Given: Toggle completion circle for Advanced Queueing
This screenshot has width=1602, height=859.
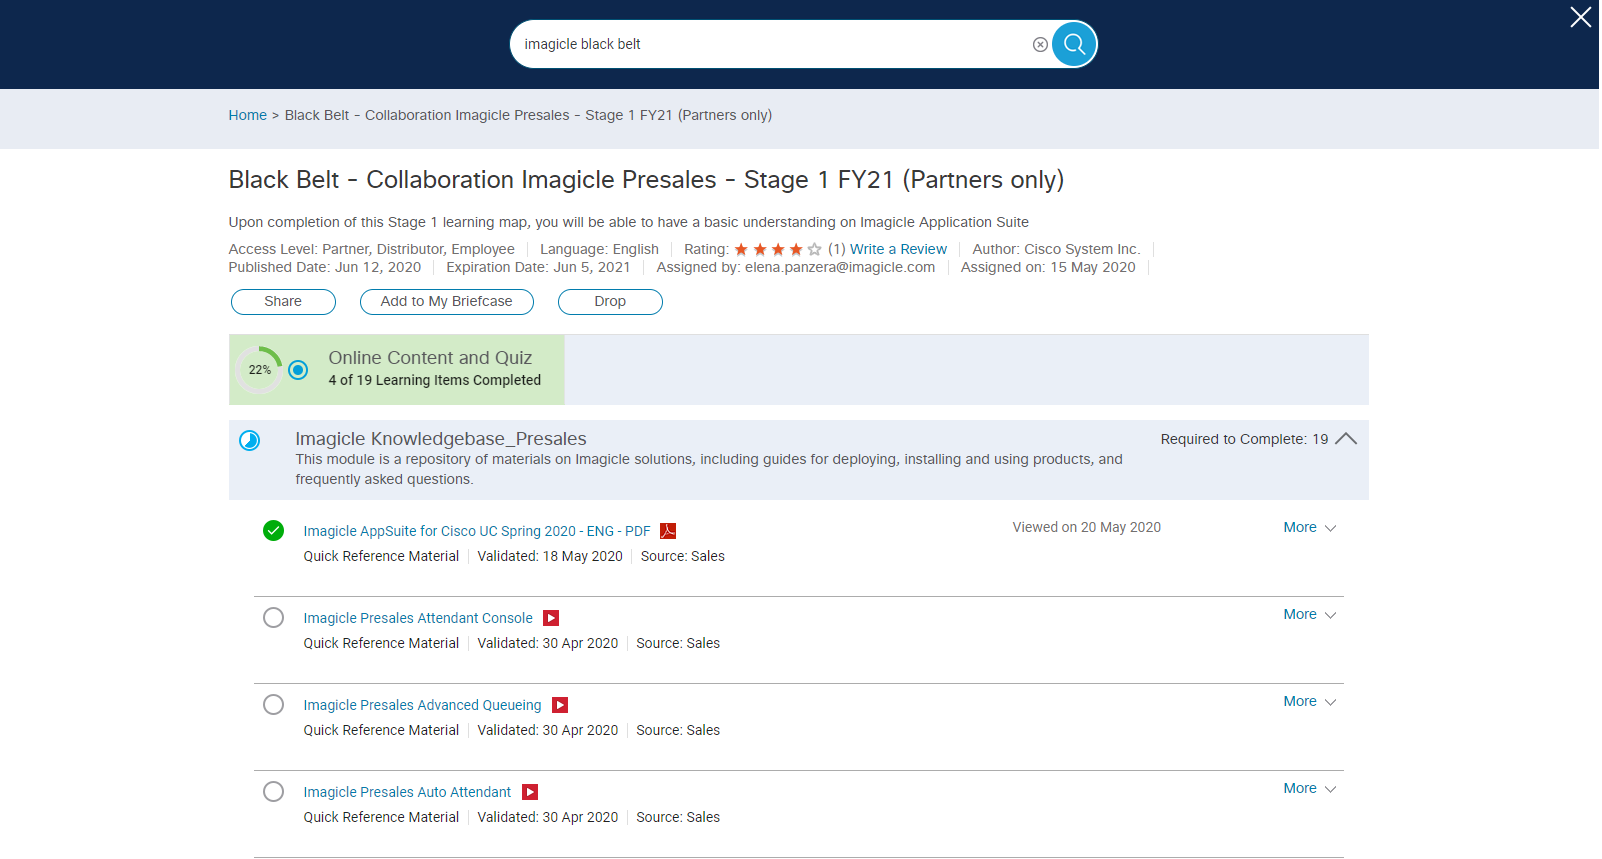Looking at the screenshot, I should (x=273, y=705).
